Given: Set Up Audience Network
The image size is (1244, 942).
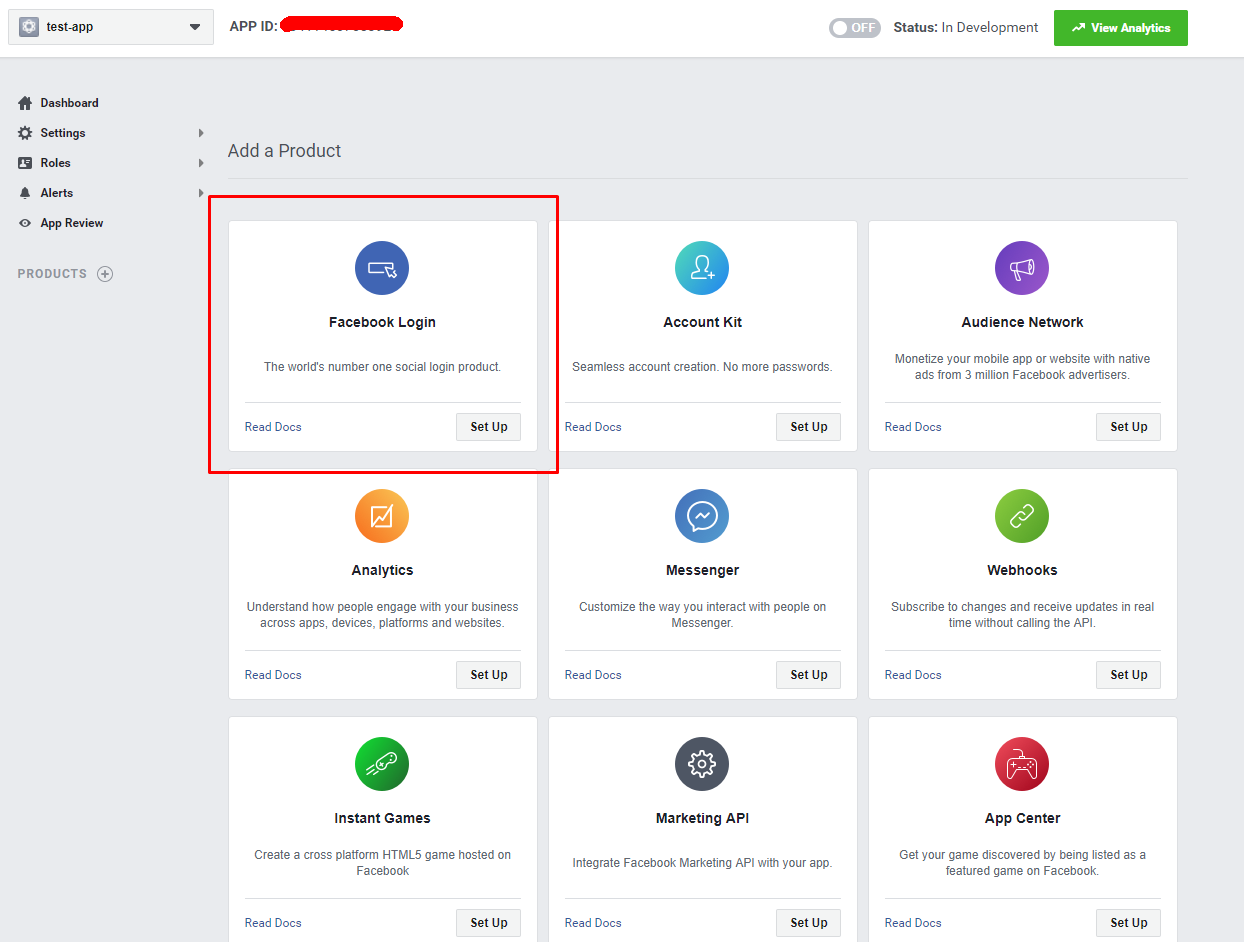Looking at the screenshot, I should tap(1129, 427).
